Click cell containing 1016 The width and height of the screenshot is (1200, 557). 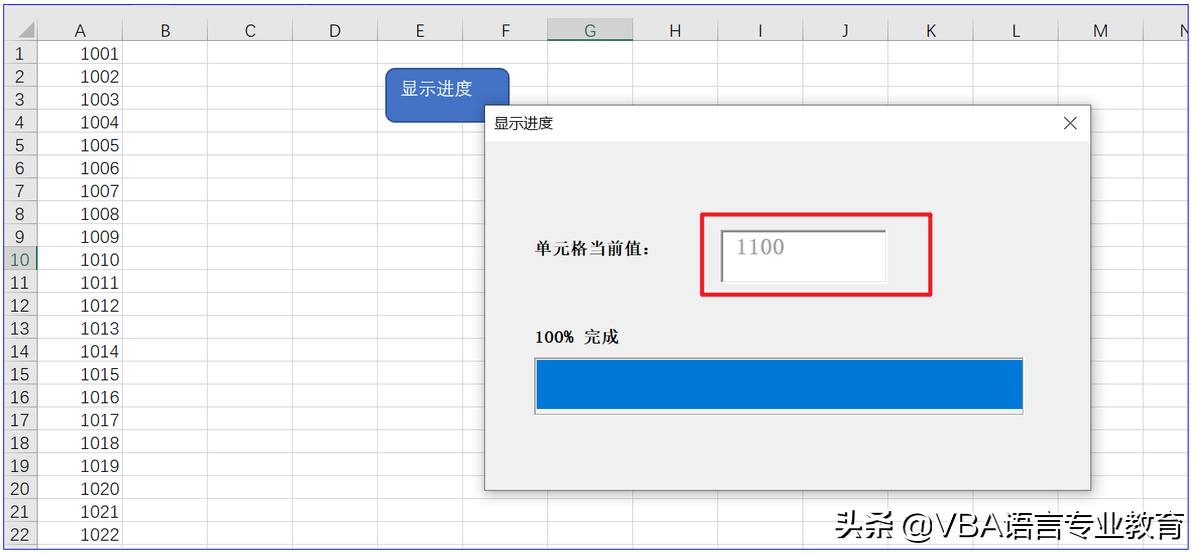(80, 397)
